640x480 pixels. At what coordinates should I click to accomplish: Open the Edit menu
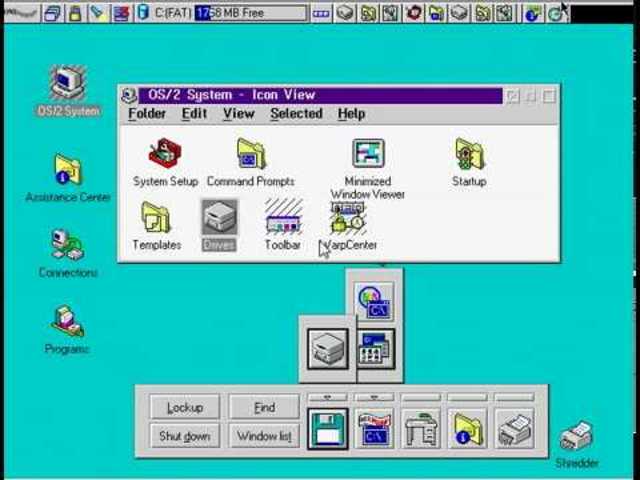[194, 113]
